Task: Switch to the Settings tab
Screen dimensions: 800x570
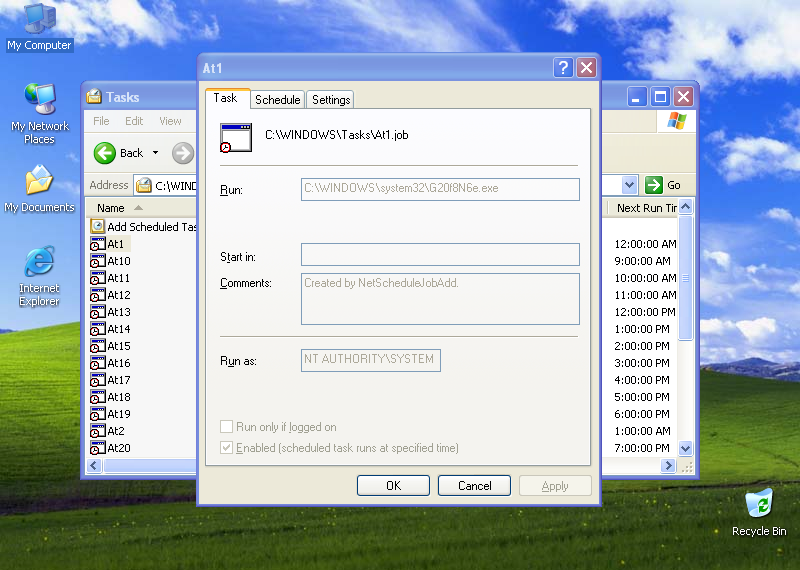Action: (x=331, y=100)
